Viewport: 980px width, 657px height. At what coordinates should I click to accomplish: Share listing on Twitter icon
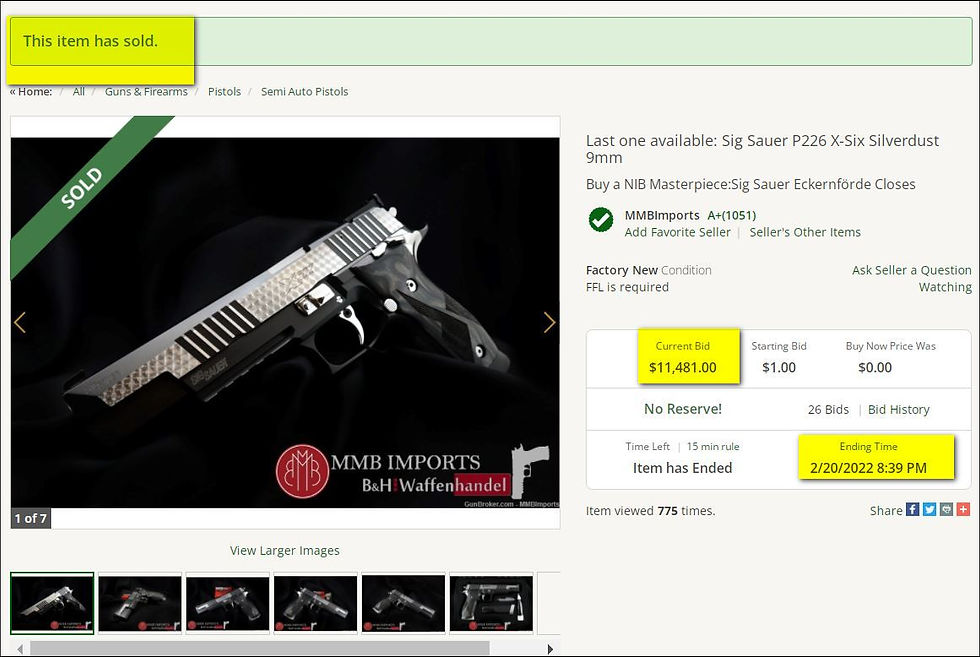pyautogui.click(x=929, y=509)
